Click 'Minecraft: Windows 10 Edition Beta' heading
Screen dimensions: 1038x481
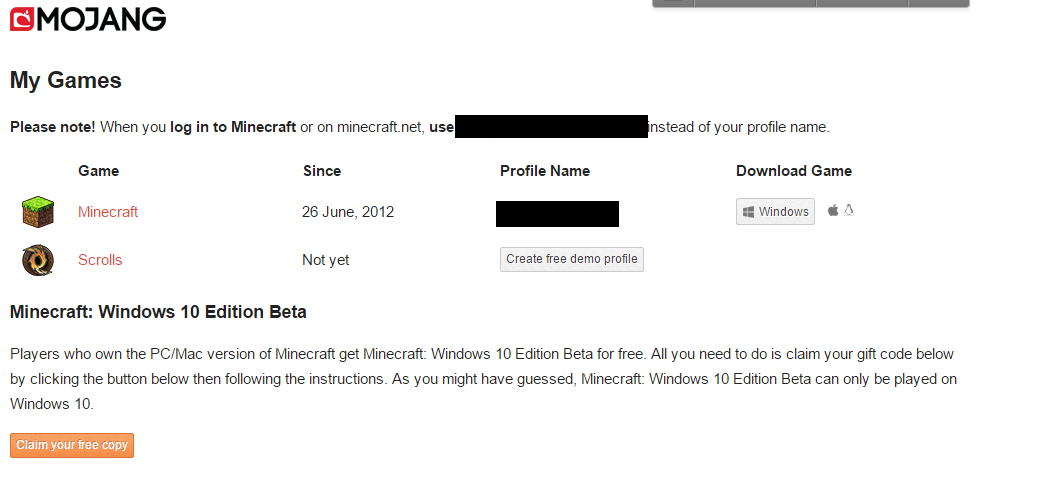point(158,312)
